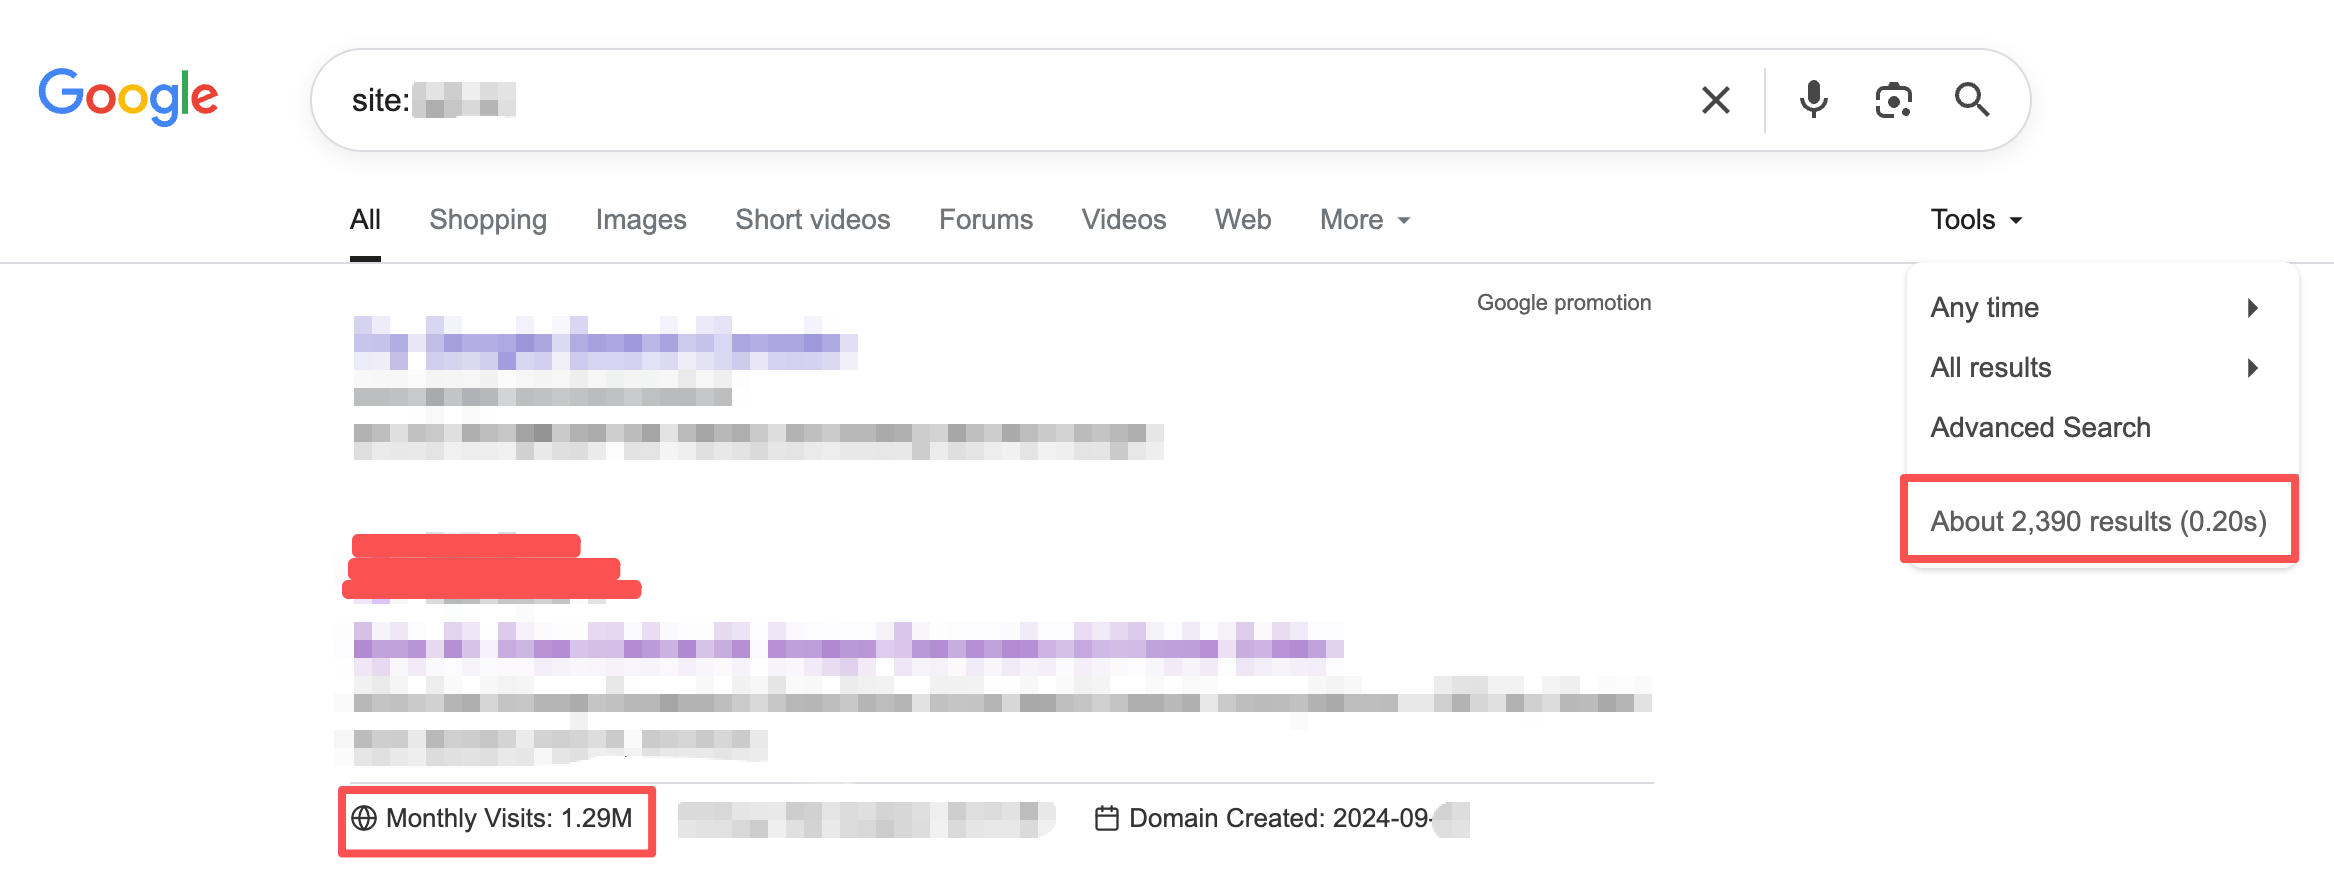
Task: Open search by image camera icon
Action: [1893, 100]
